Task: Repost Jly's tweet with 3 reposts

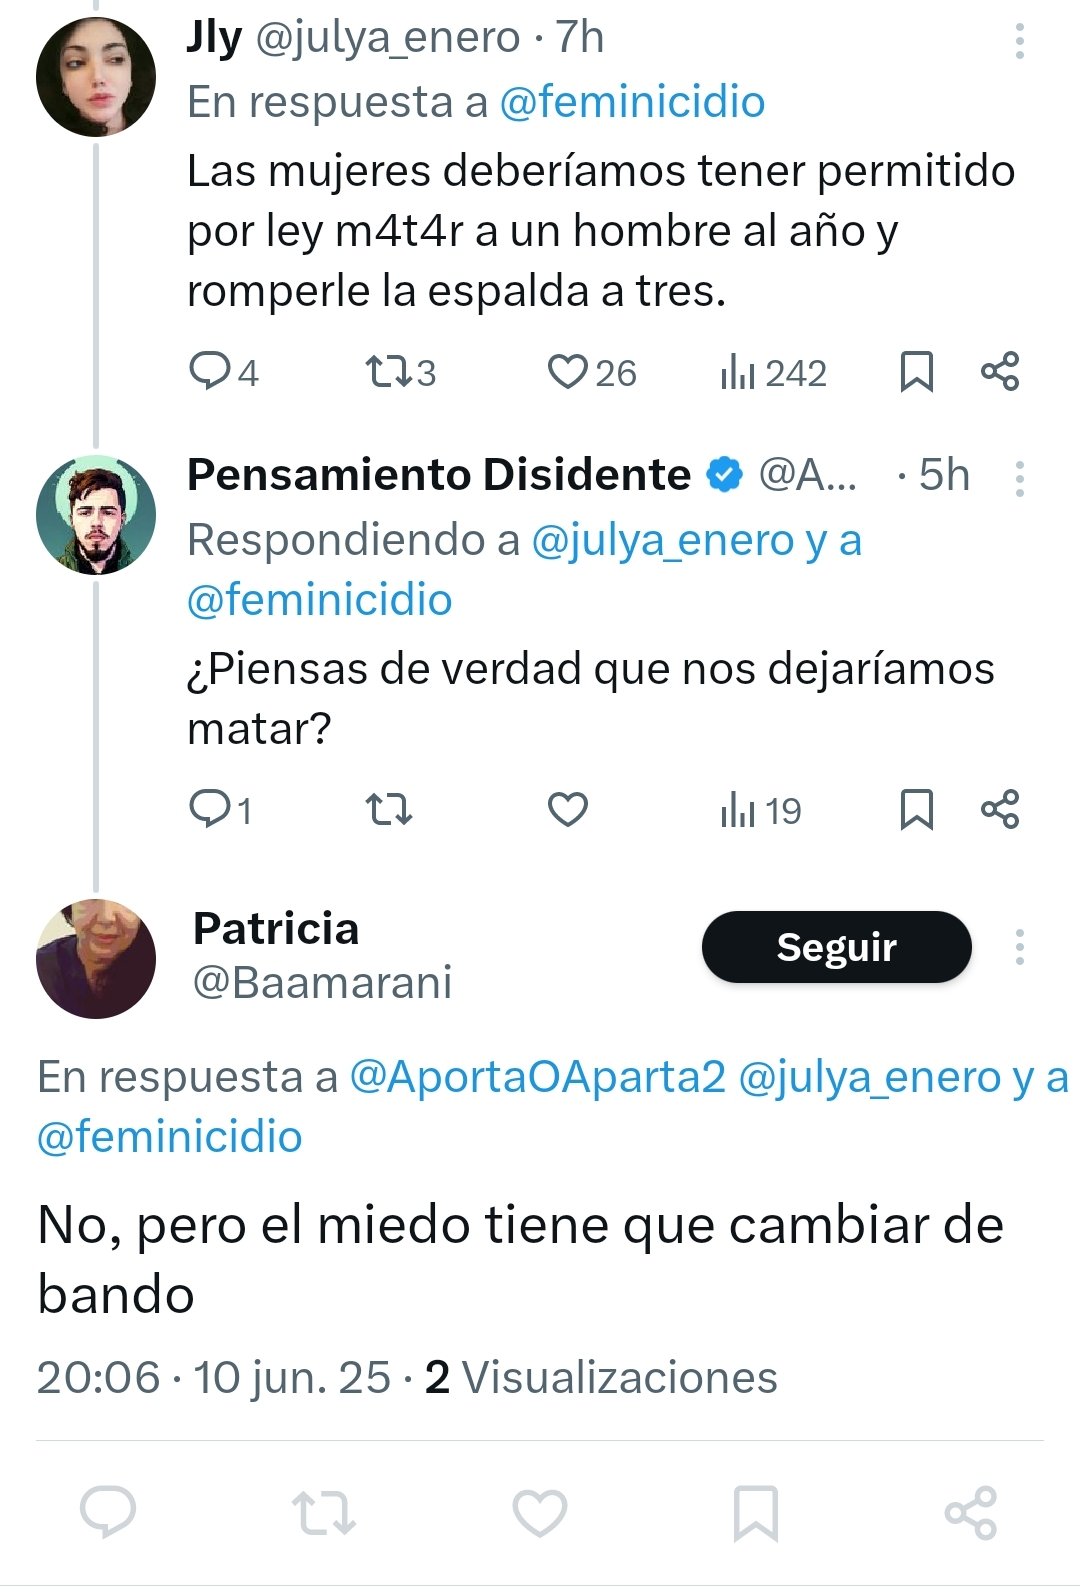Action: point(386,373)
